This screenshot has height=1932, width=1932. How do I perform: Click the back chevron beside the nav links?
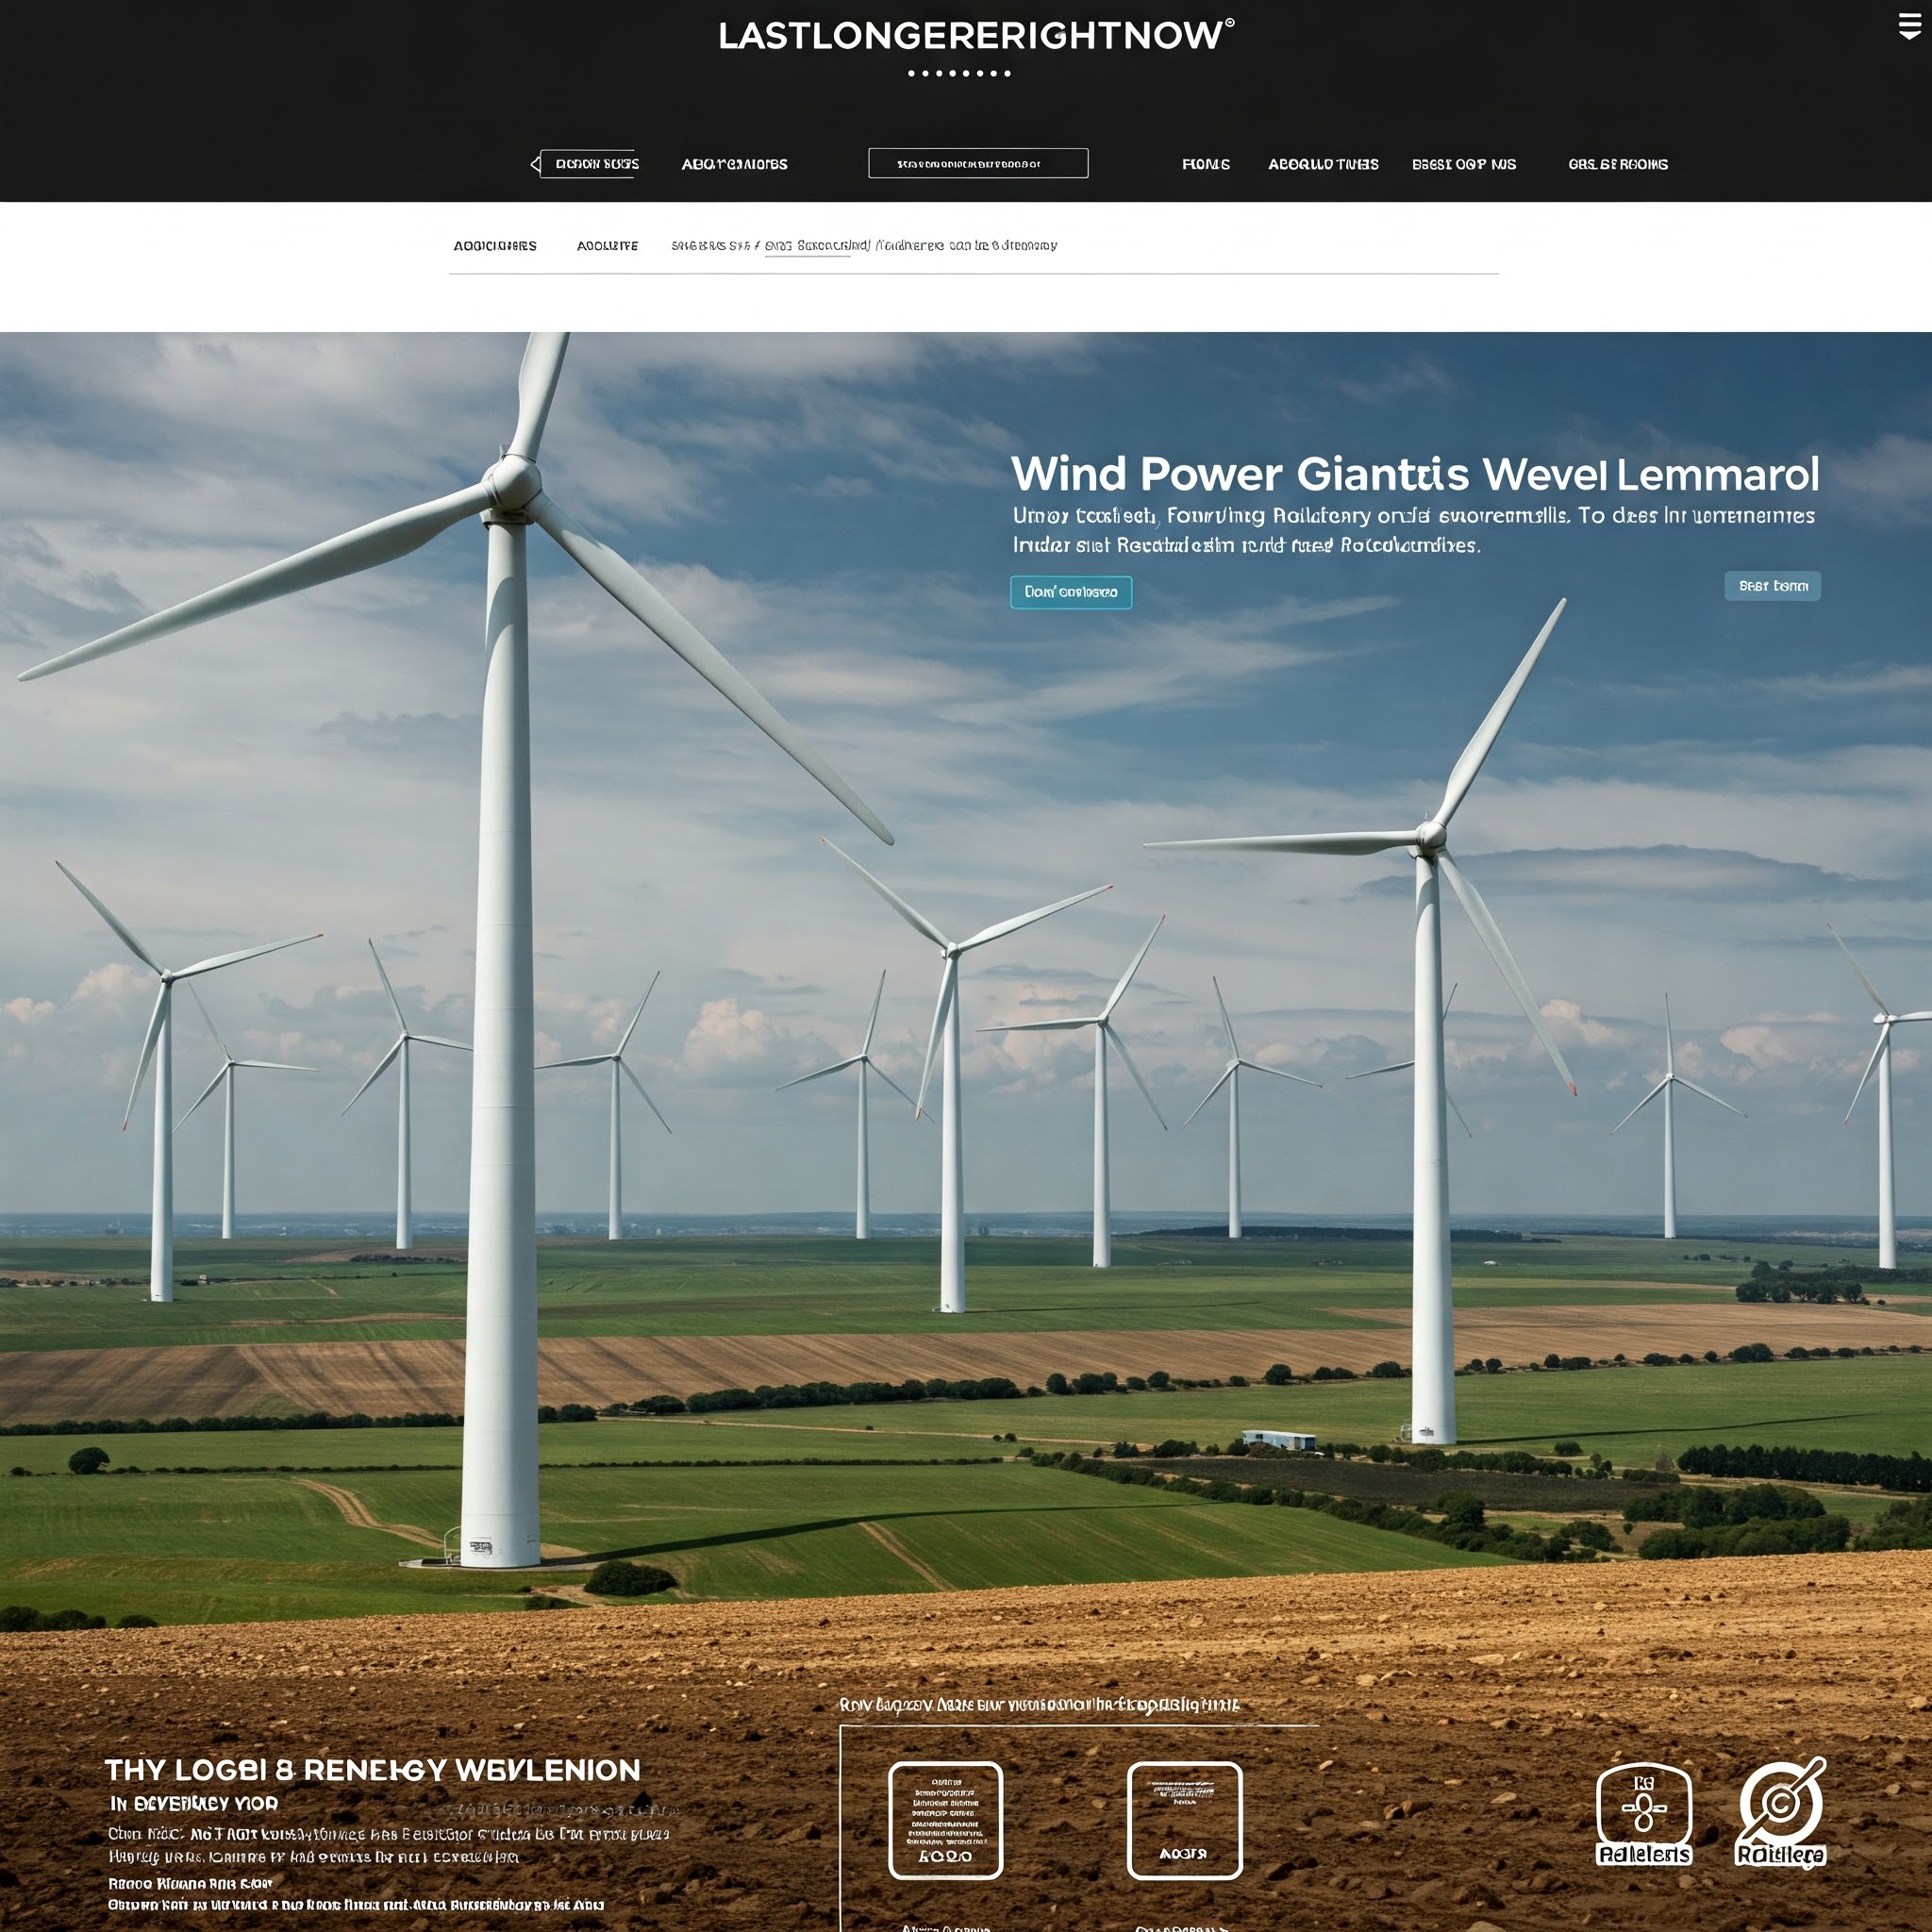(x=533, y=163)
